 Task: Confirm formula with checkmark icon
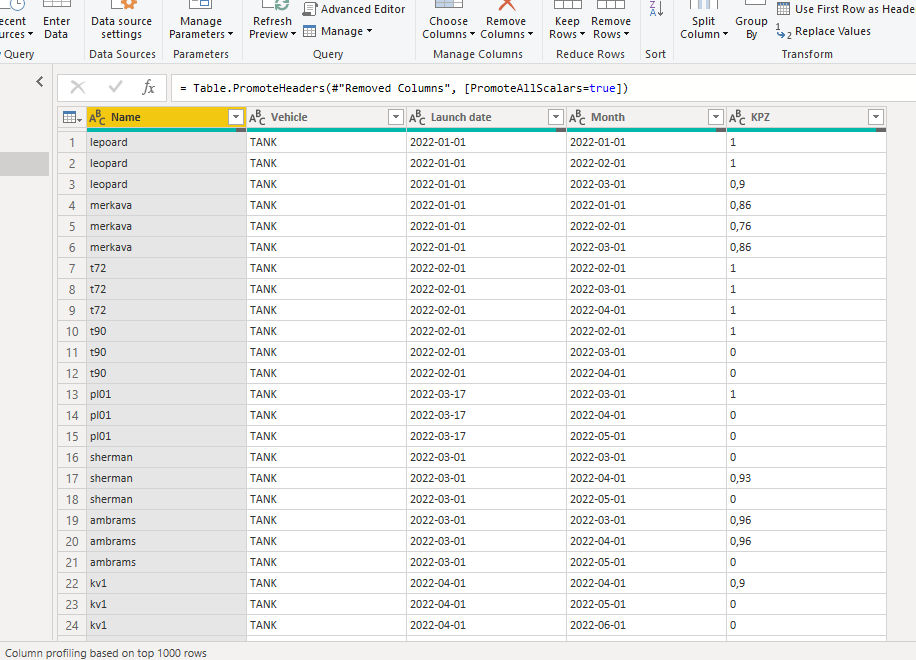115,88
